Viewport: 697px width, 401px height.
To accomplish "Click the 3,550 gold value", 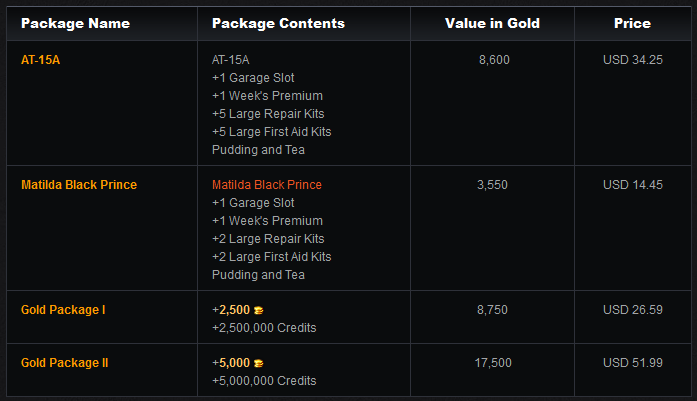I will pos(494,185).
